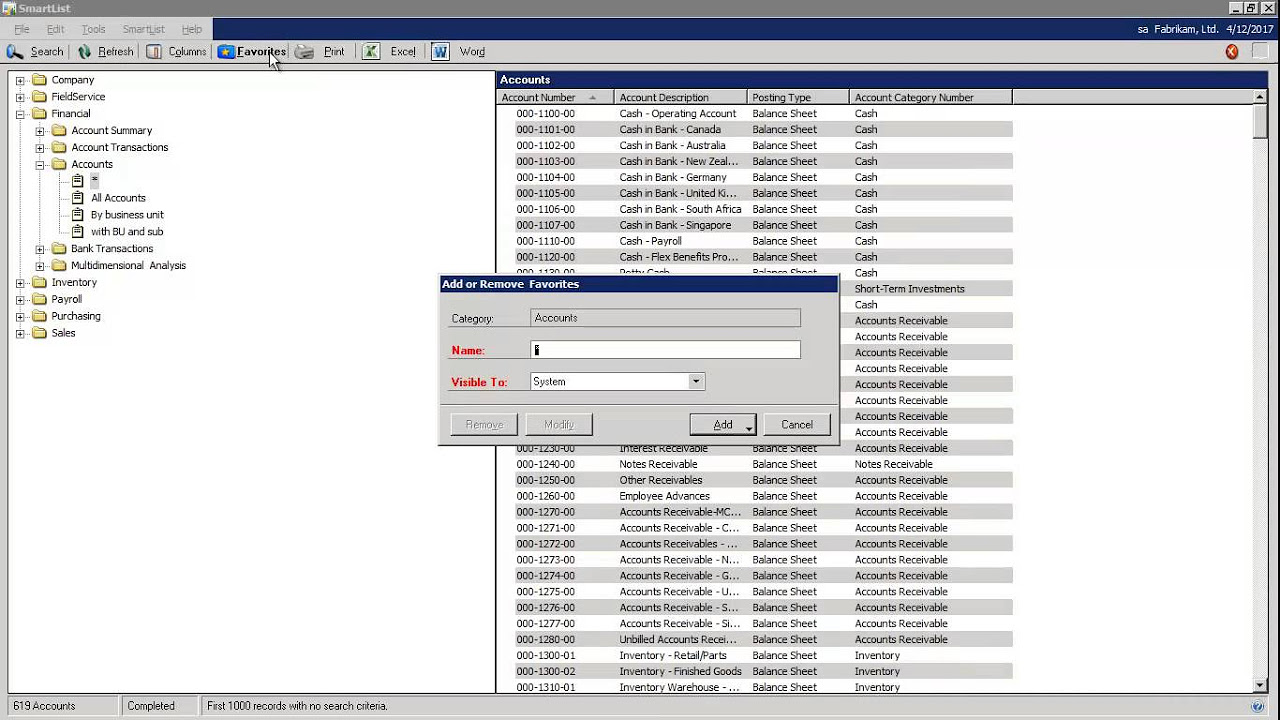Click the favorite icon beside the asterisk item
The image size is (1280, 720).
point(78,181)
